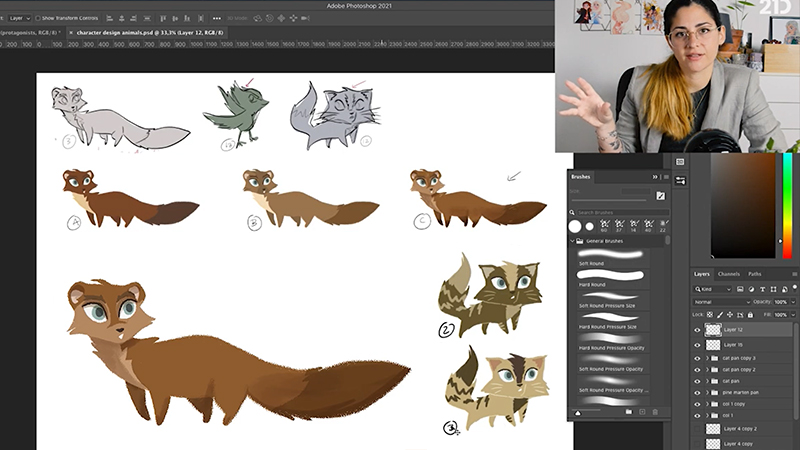Click the vertical hue spectrum slider
Image resolution: width=800 pixels, height=450 pixels.
pos(787,205)
